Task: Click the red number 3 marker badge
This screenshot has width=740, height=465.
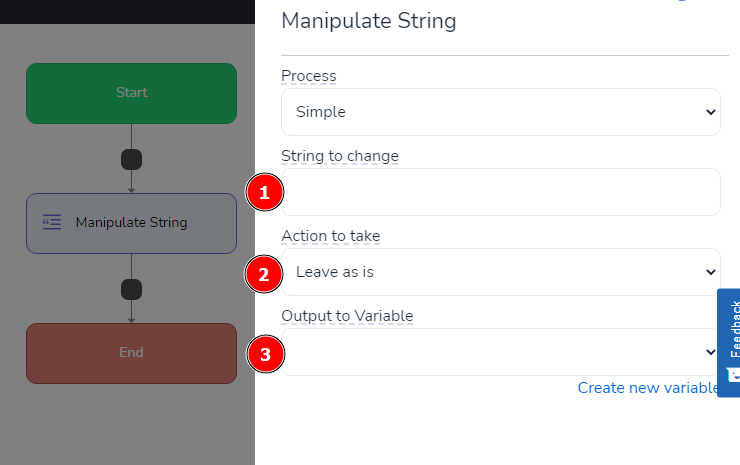Action: 266,354
